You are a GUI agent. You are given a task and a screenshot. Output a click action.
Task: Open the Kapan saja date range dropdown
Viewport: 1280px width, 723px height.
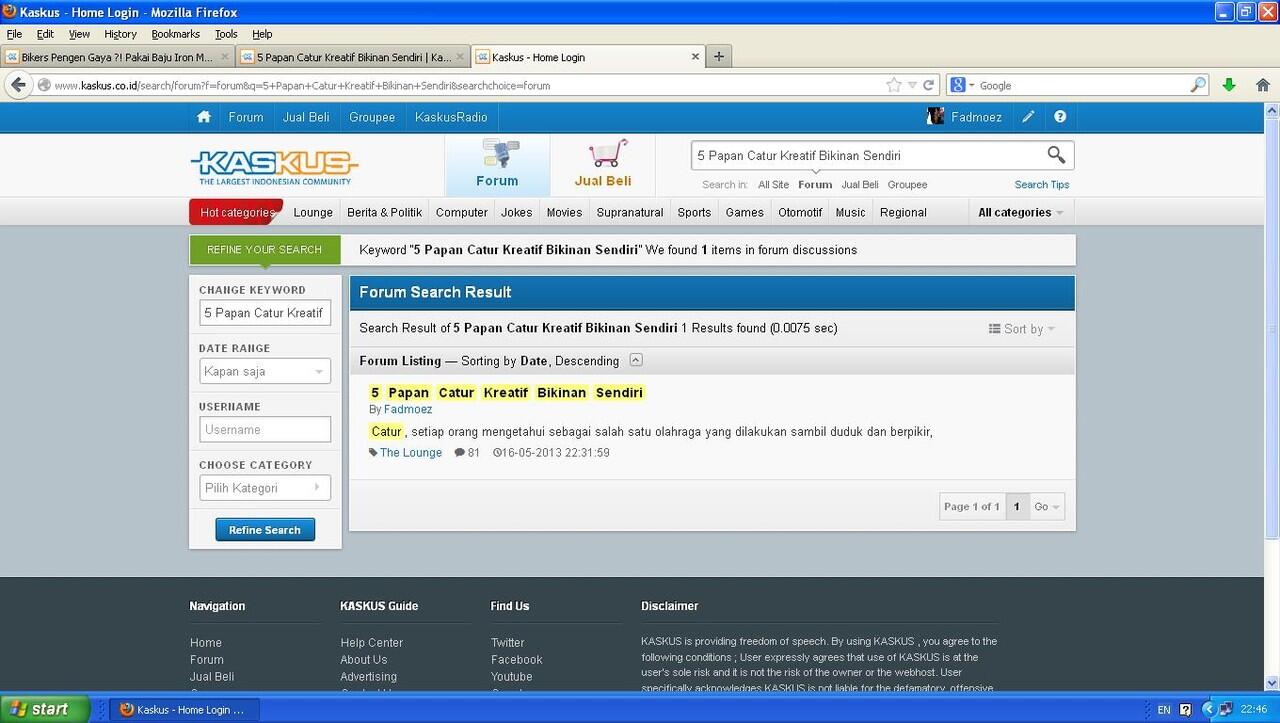point(265,371)
